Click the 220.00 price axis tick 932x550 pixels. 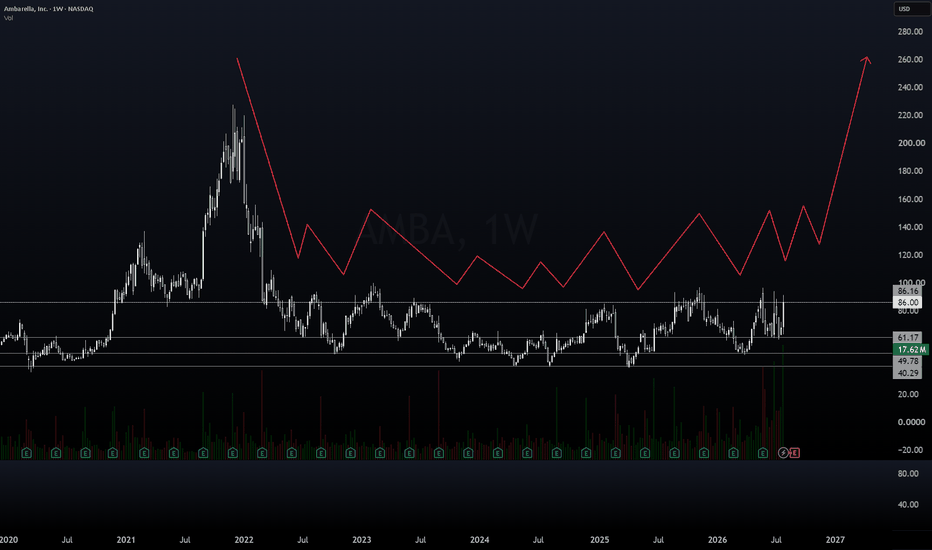click(x=910, y=115)
